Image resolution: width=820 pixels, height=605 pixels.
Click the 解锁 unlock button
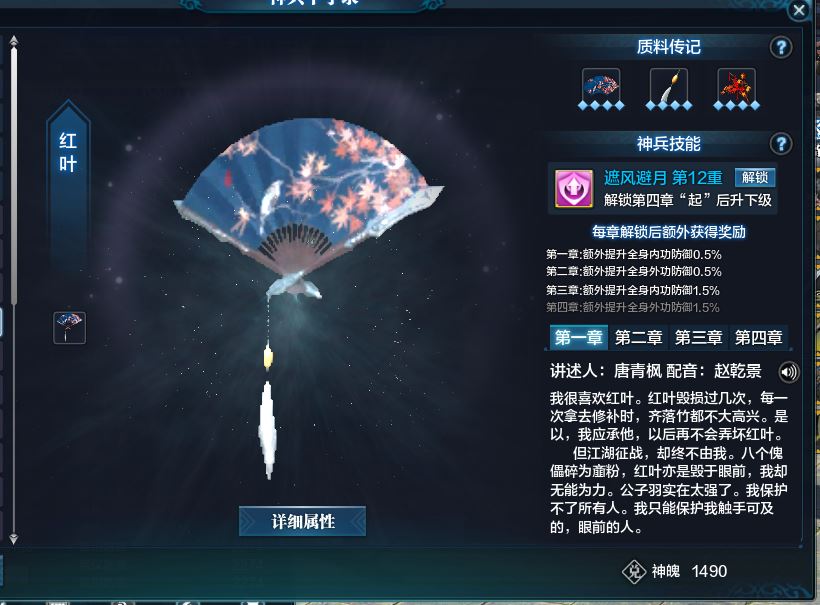pos(755,177)
